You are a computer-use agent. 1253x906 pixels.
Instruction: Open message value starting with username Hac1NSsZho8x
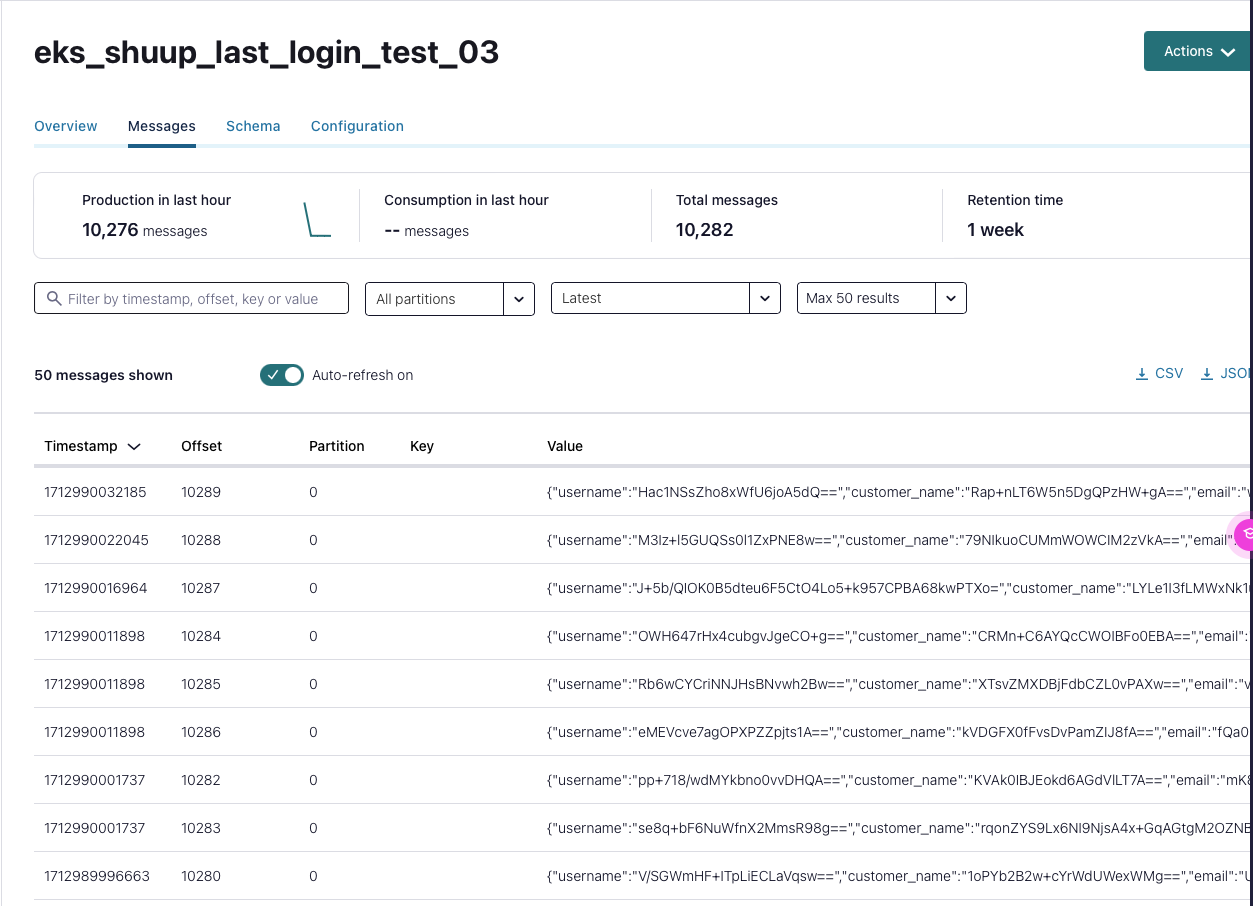[899, 492]
